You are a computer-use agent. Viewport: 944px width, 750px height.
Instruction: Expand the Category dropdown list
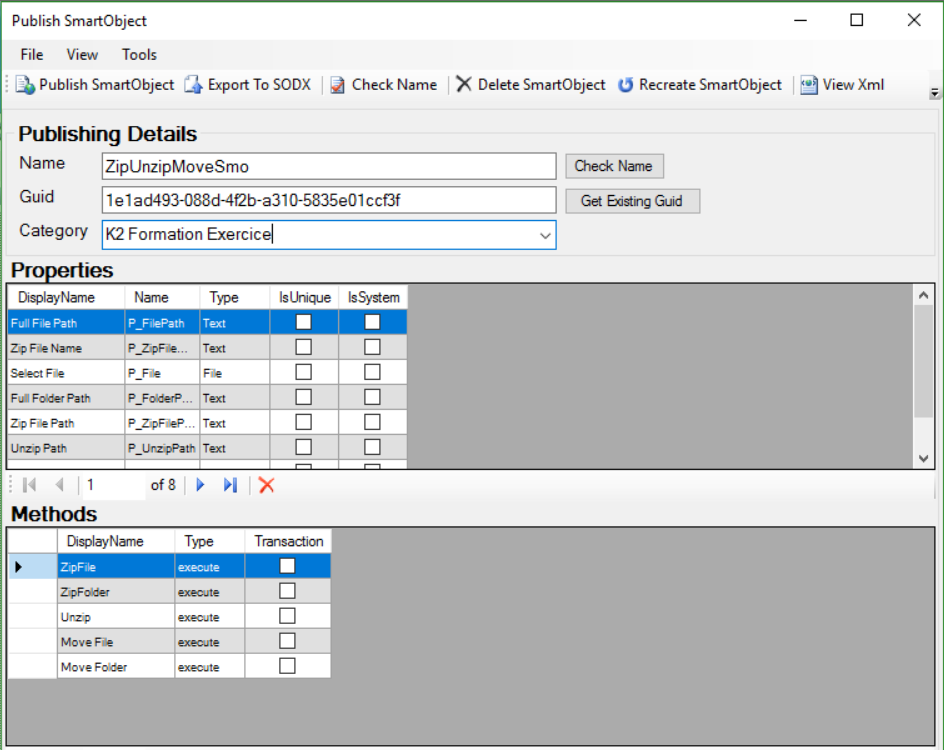545,236
